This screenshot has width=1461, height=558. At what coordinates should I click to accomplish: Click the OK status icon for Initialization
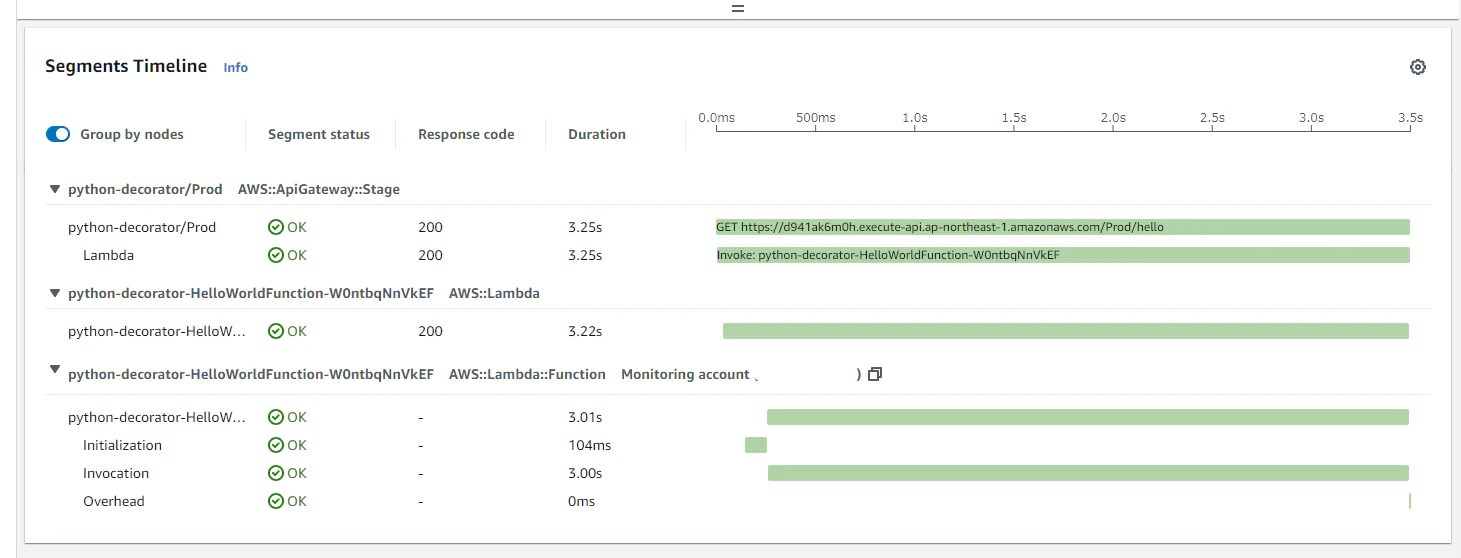[x=276, y=445]
